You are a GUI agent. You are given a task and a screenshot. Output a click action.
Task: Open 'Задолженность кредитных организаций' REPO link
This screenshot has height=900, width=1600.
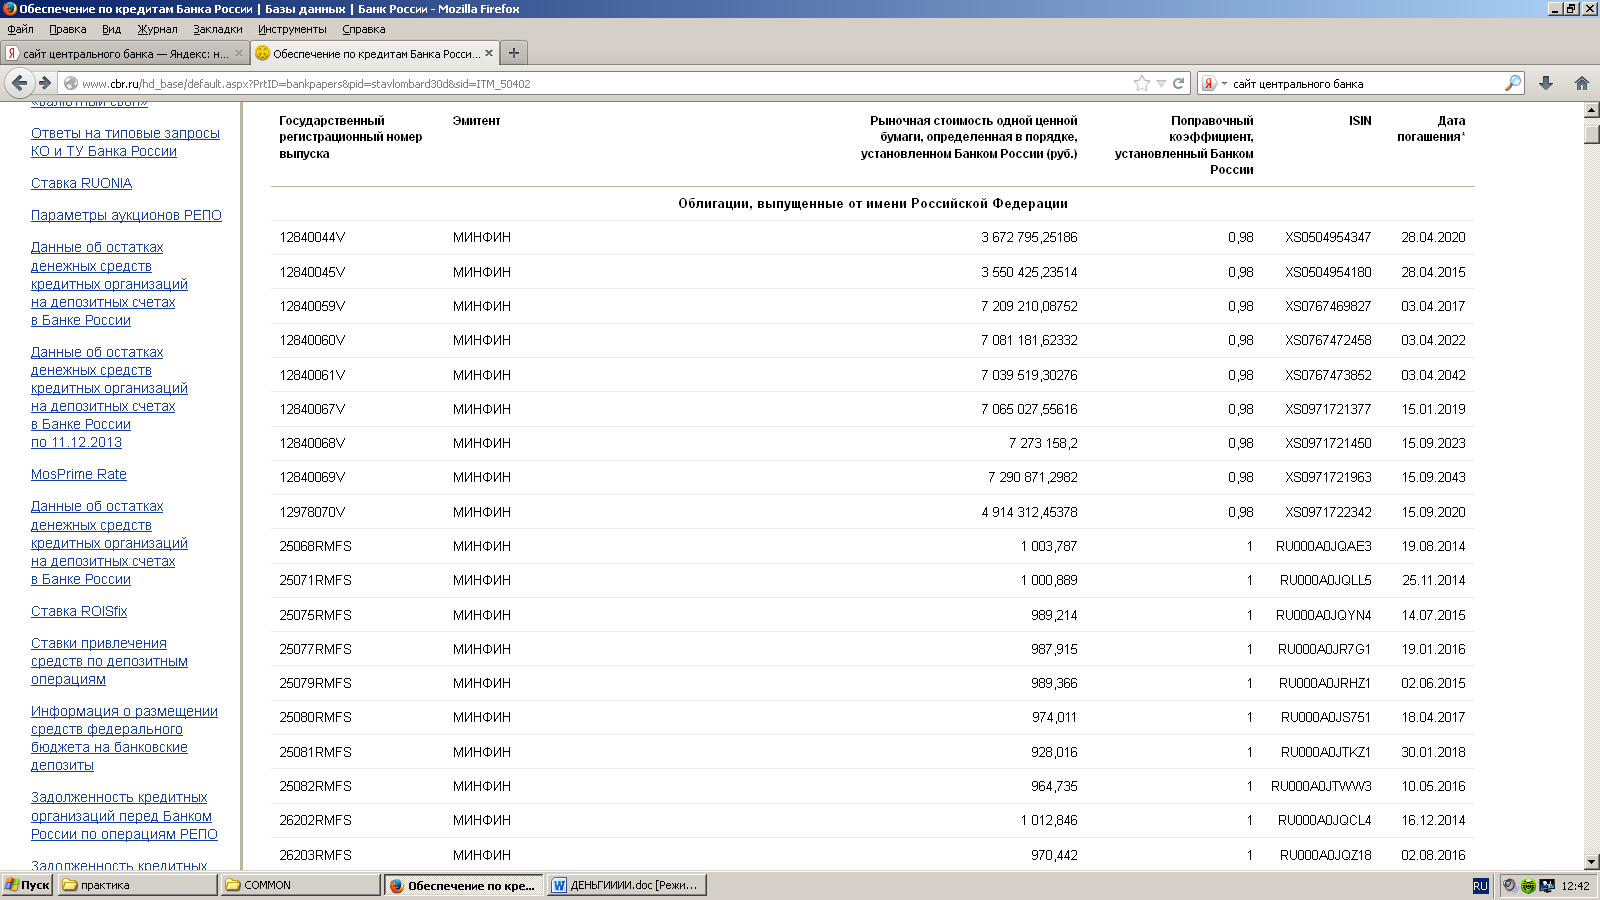click(124, 815)
